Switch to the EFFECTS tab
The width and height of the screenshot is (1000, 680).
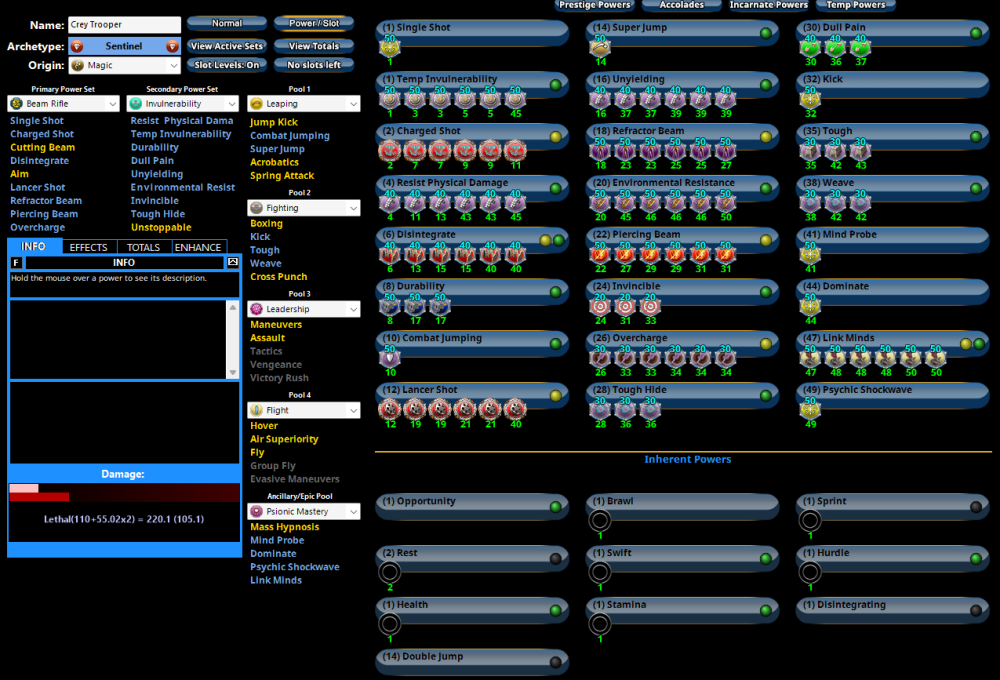click(x=89, y=247)
